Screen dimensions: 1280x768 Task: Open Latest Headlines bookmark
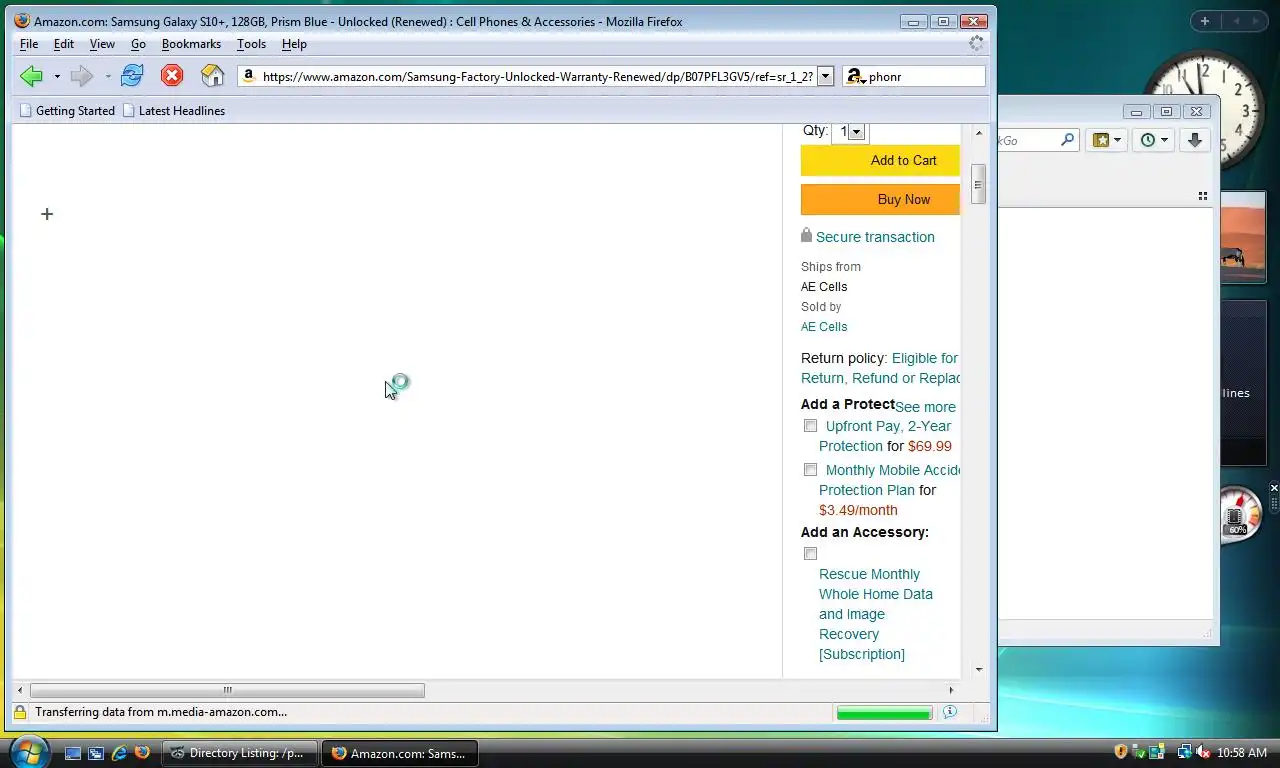pyautogui.click(x=174, y=111)
